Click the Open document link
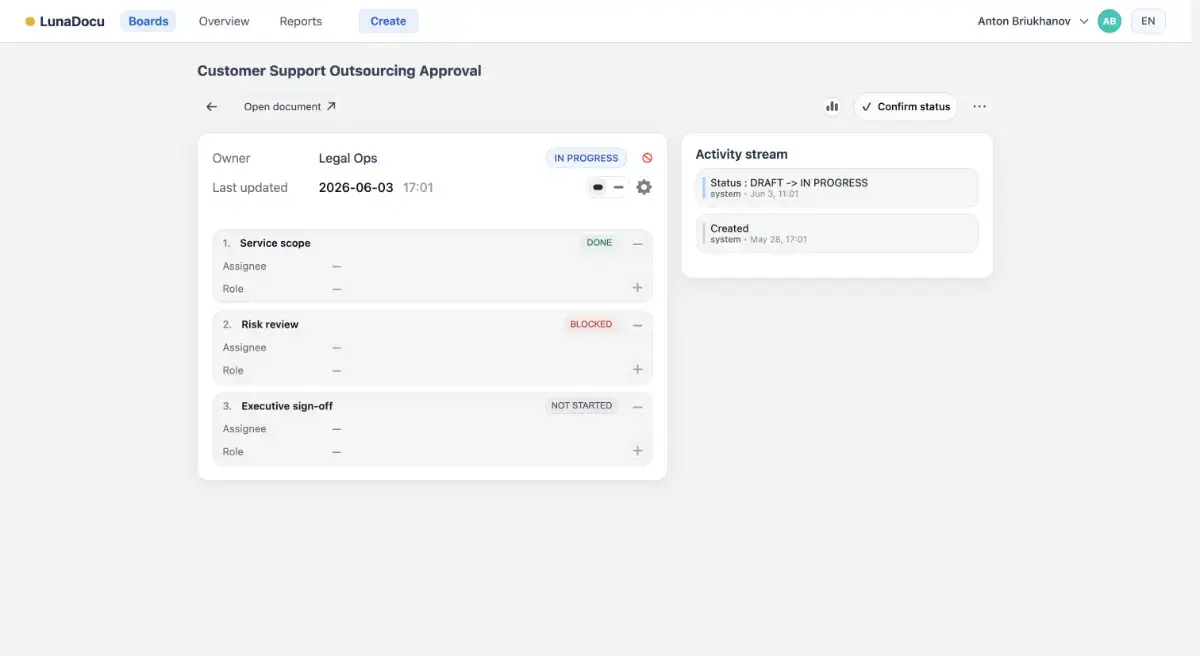The width and height of the screenshot is (1200, 656). (x=290, y=106)
